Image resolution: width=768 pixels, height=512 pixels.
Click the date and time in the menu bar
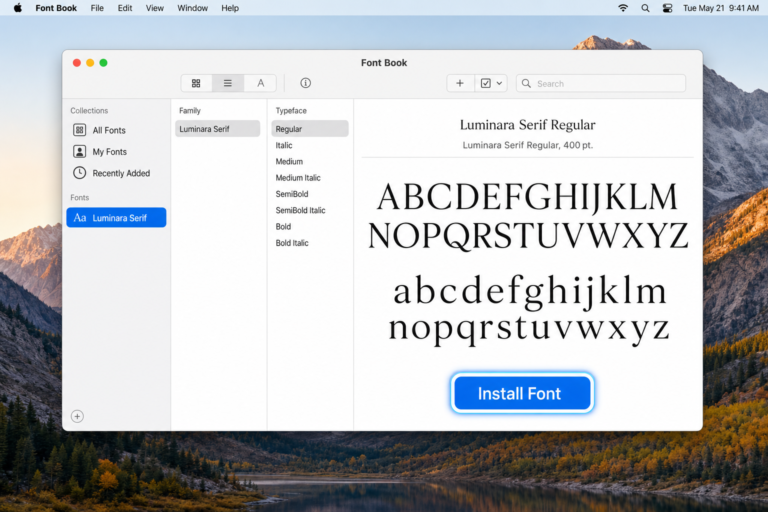720,8
